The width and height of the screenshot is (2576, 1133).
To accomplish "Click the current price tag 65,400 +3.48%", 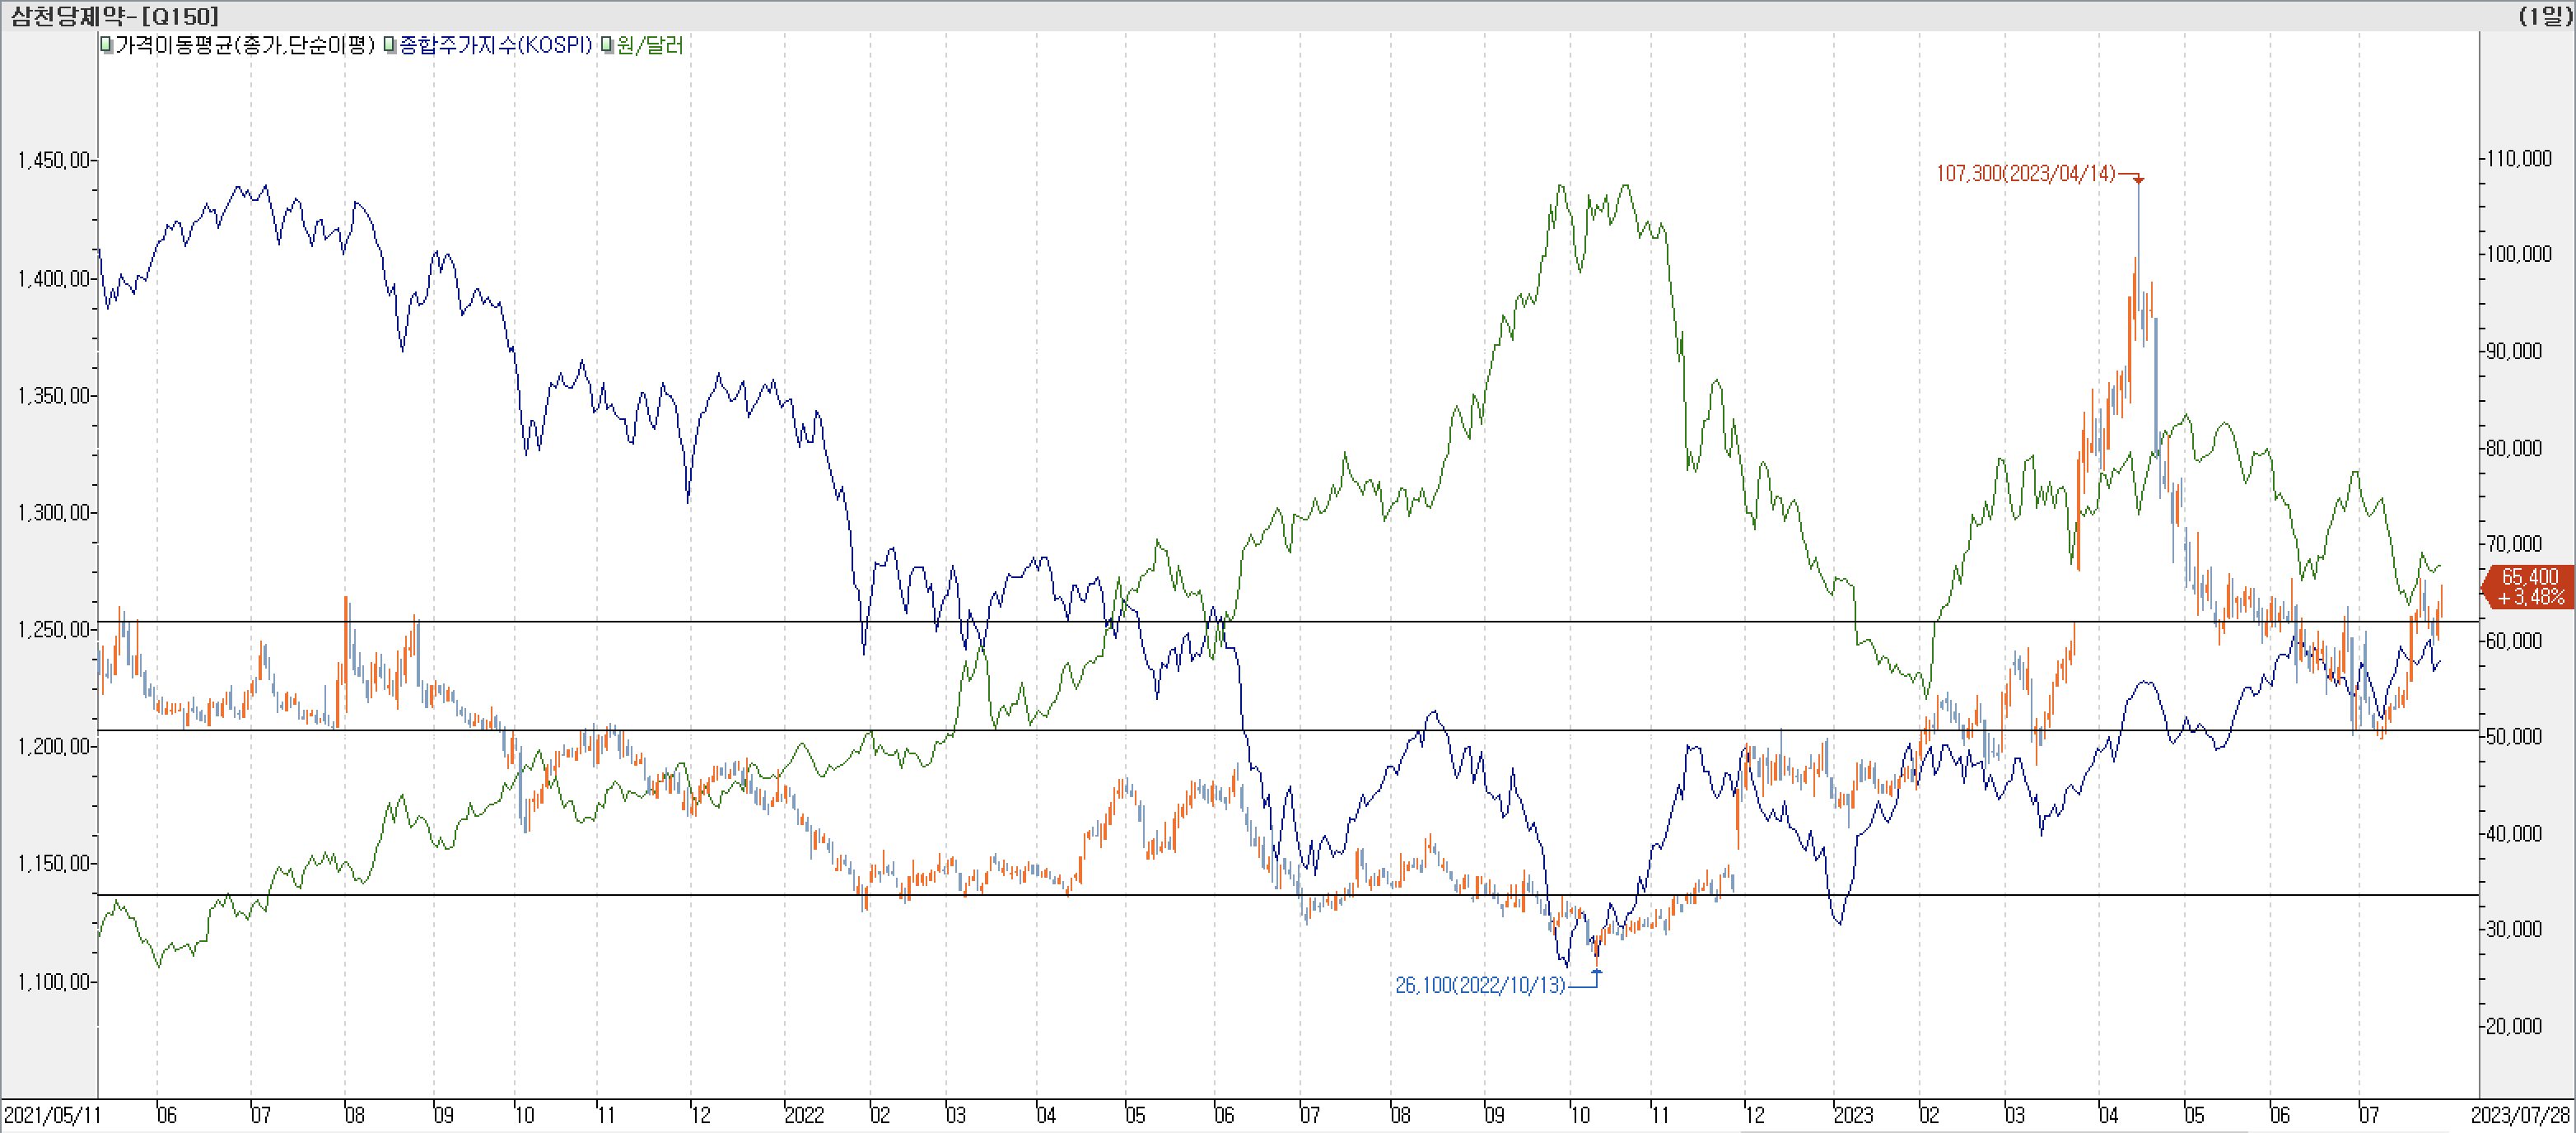I will (x=2530, y=587).
